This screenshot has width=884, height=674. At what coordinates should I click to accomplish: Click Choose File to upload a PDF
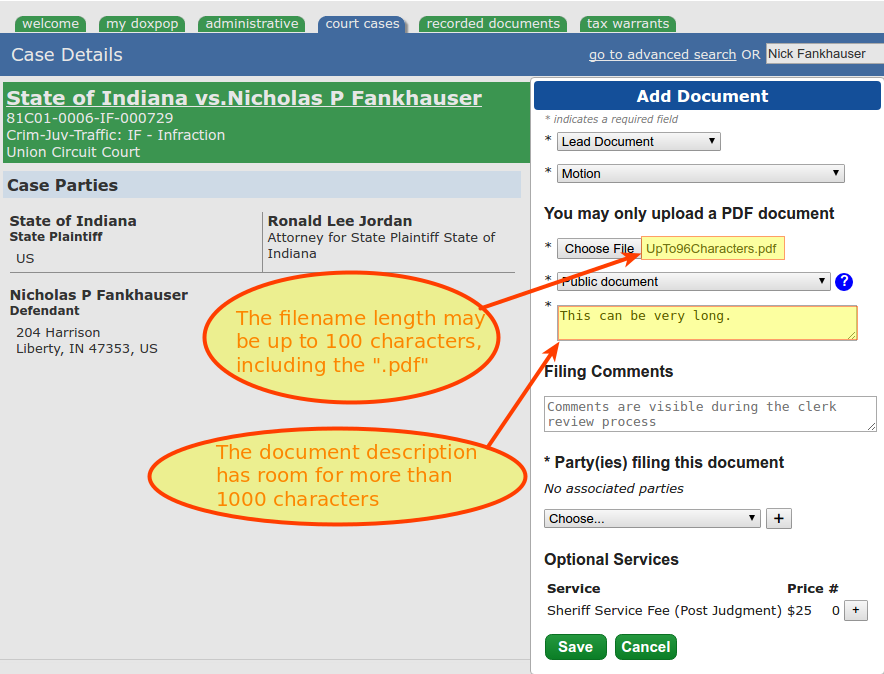click(598, 248)
